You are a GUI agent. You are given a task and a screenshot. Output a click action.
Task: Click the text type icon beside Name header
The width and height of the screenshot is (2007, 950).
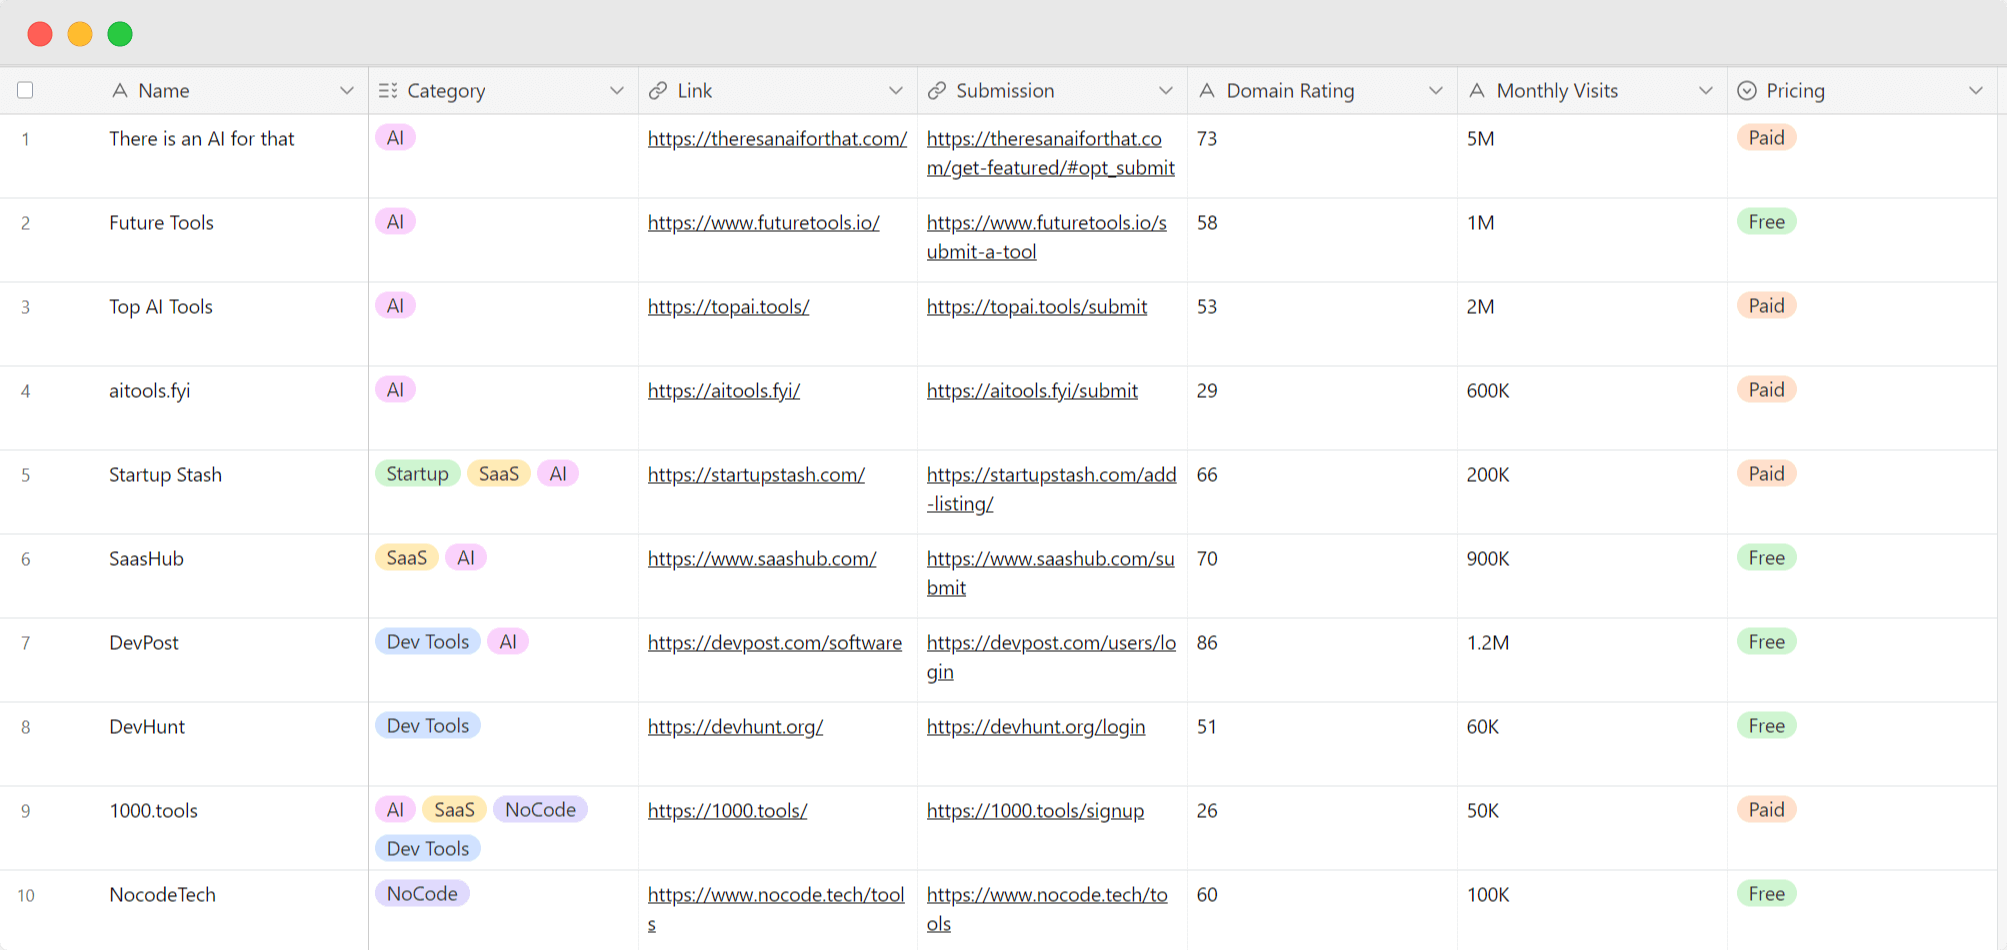(120, 91)
